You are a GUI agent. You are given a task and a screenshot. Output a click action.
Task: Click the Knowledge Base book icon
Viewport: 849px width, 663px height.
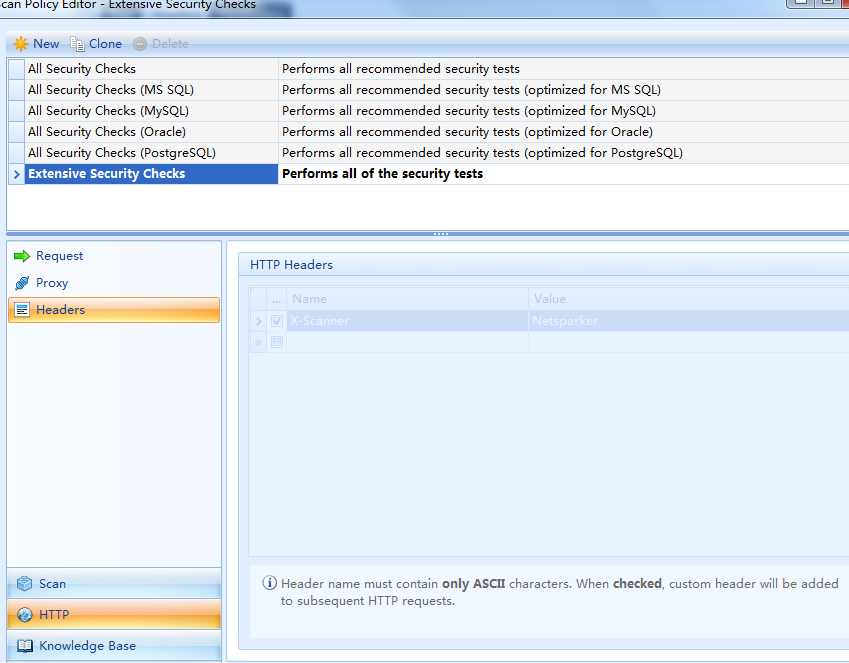[x=24, y=646]
